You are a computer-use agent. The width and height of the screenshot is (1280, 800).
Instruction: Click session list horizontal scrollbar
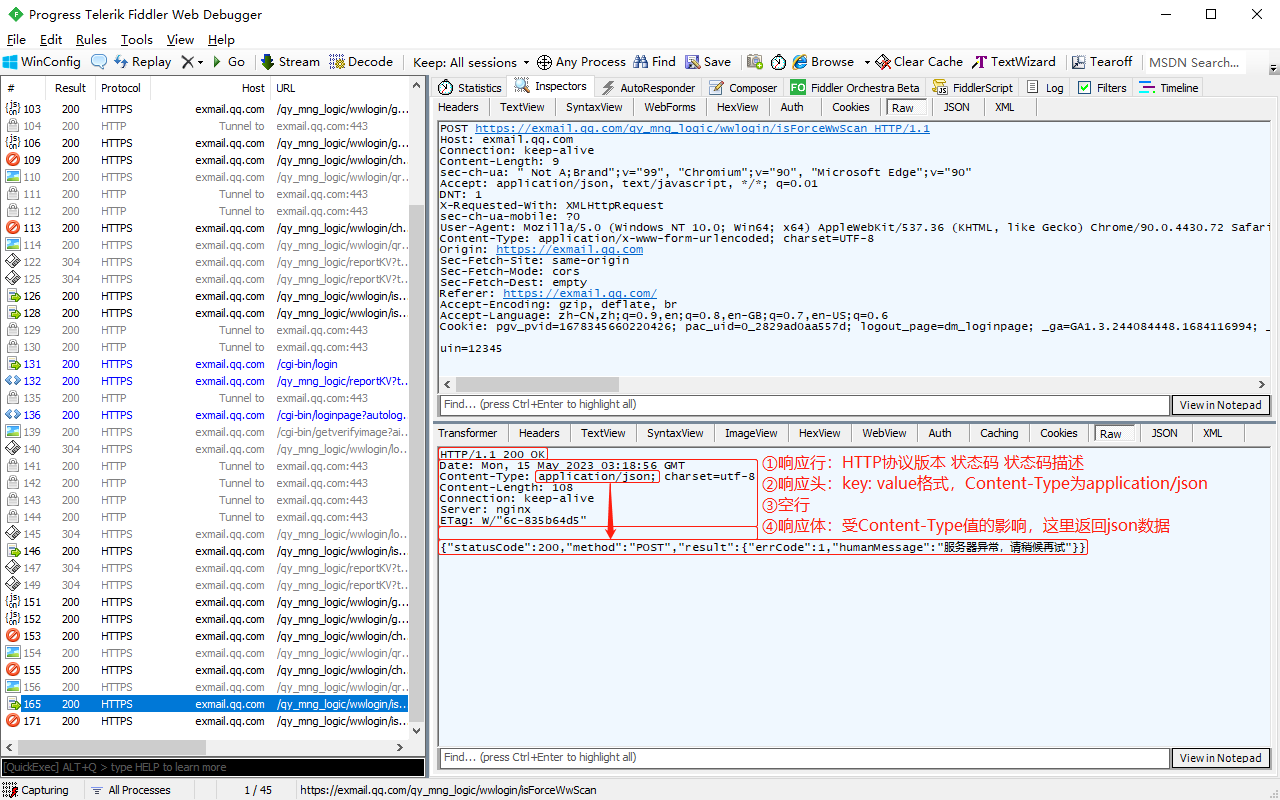coord(112,747)
